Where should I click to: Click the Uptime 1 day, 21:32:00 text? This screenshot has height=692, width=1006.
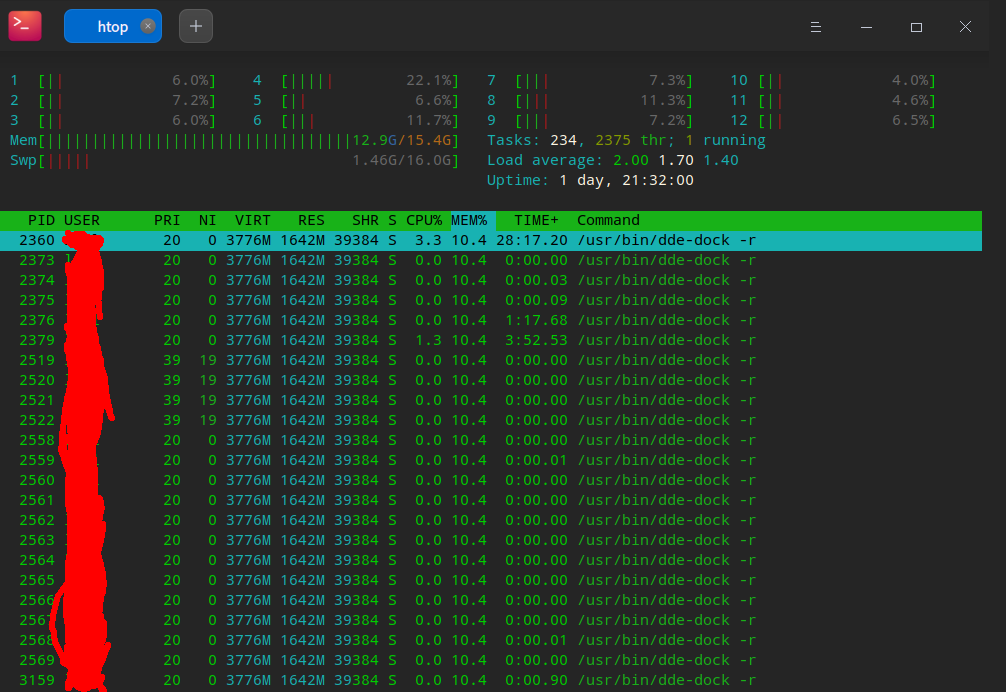[590, 180]
